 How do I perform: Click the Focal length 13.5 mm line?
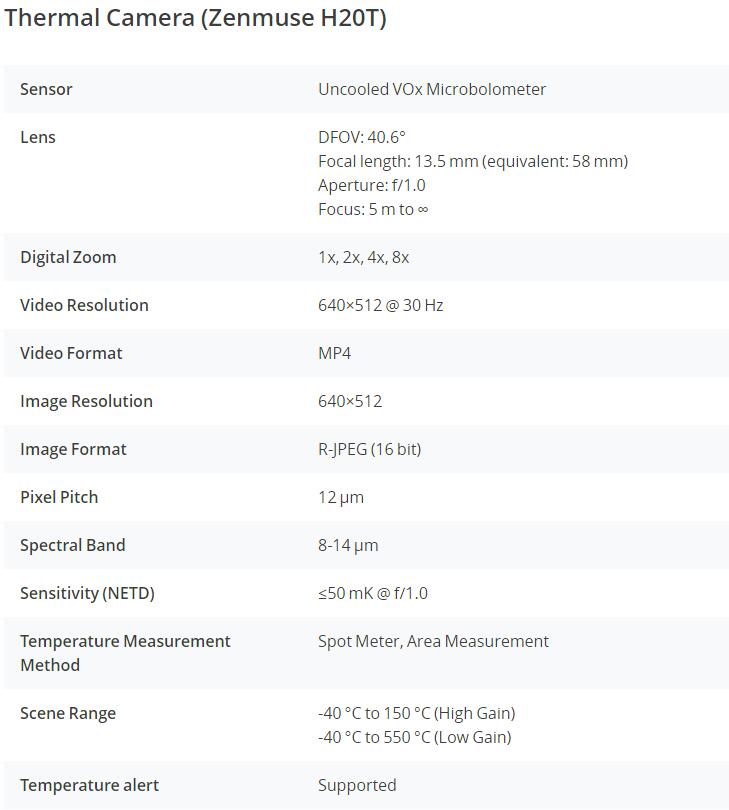click(x=473, y=162)
